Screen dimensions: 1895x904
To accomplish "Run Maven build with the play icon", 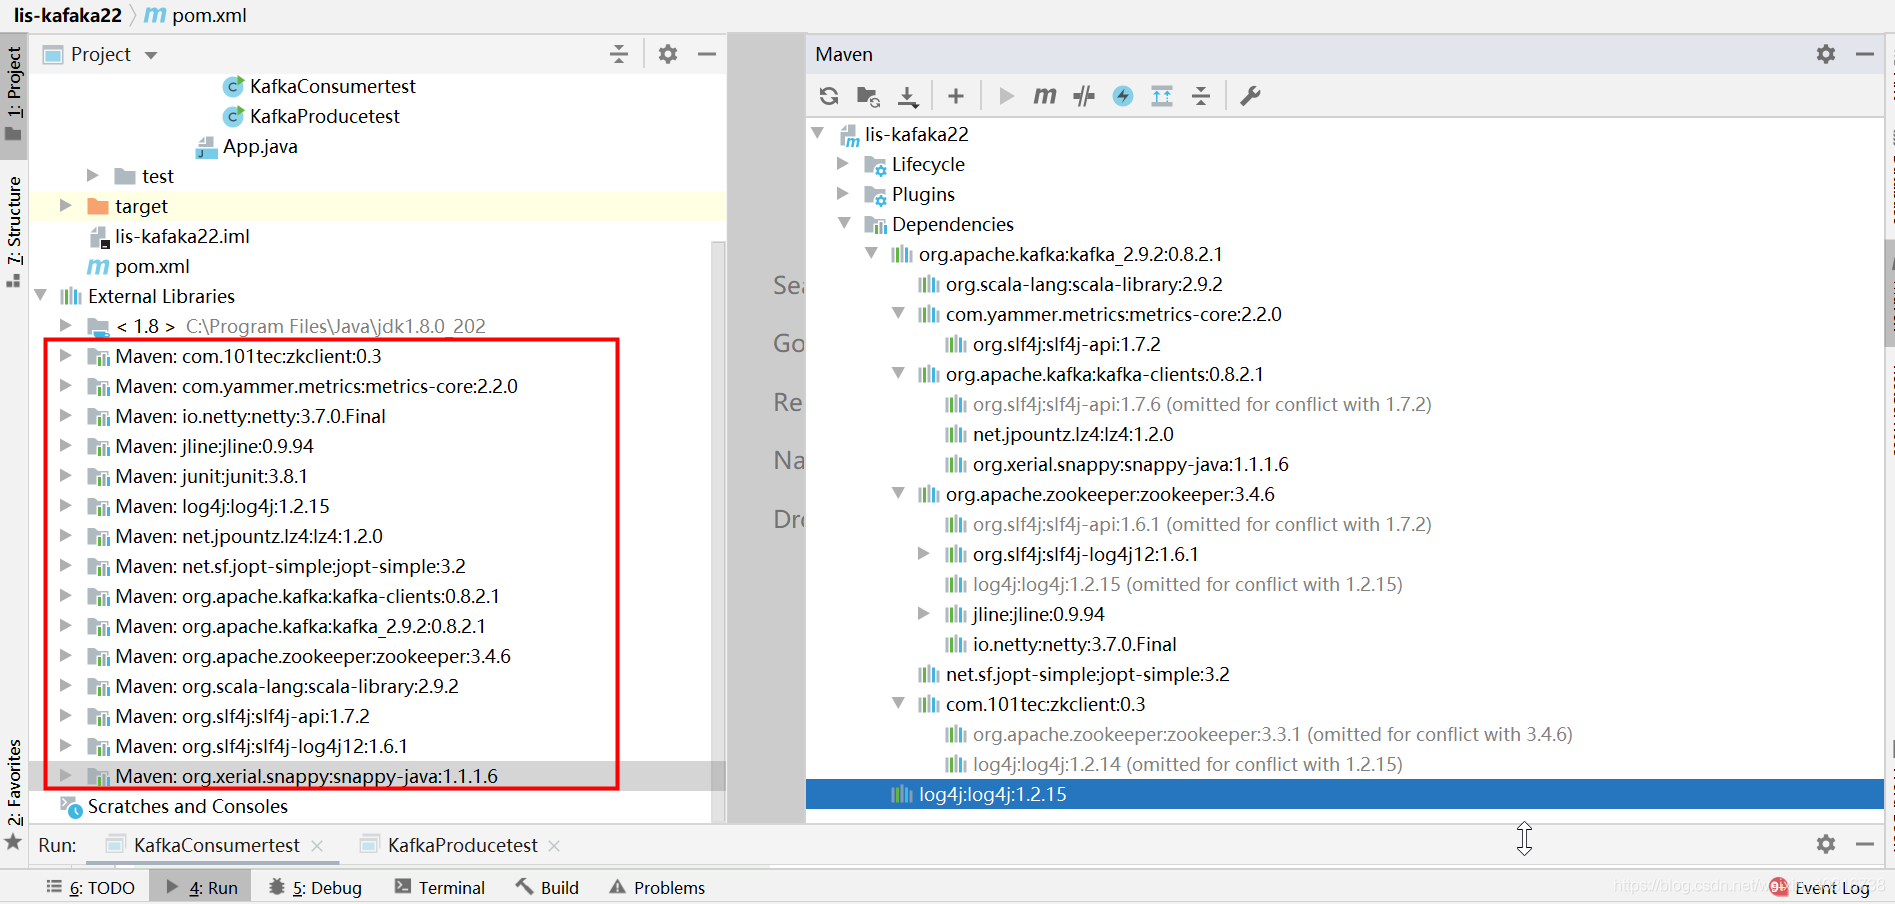I will point(1006,96).
